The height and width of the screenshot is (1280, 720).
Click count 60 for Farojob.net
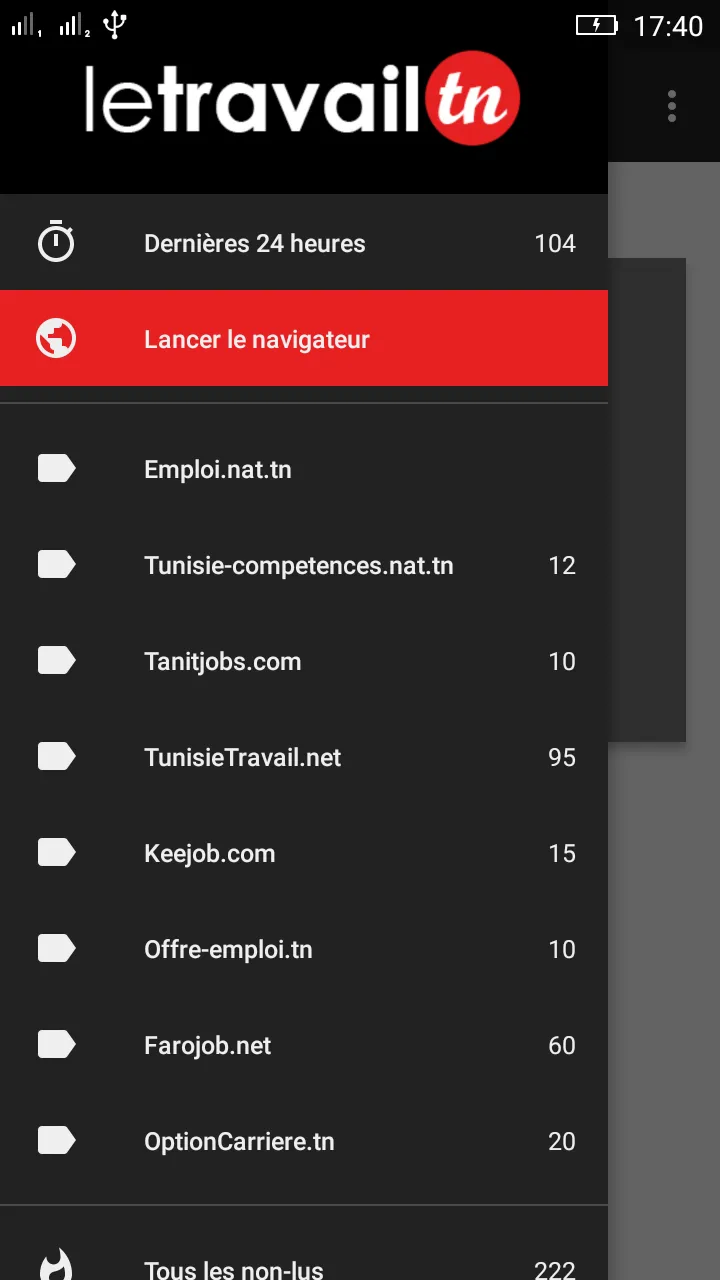tap(562, 1046)
